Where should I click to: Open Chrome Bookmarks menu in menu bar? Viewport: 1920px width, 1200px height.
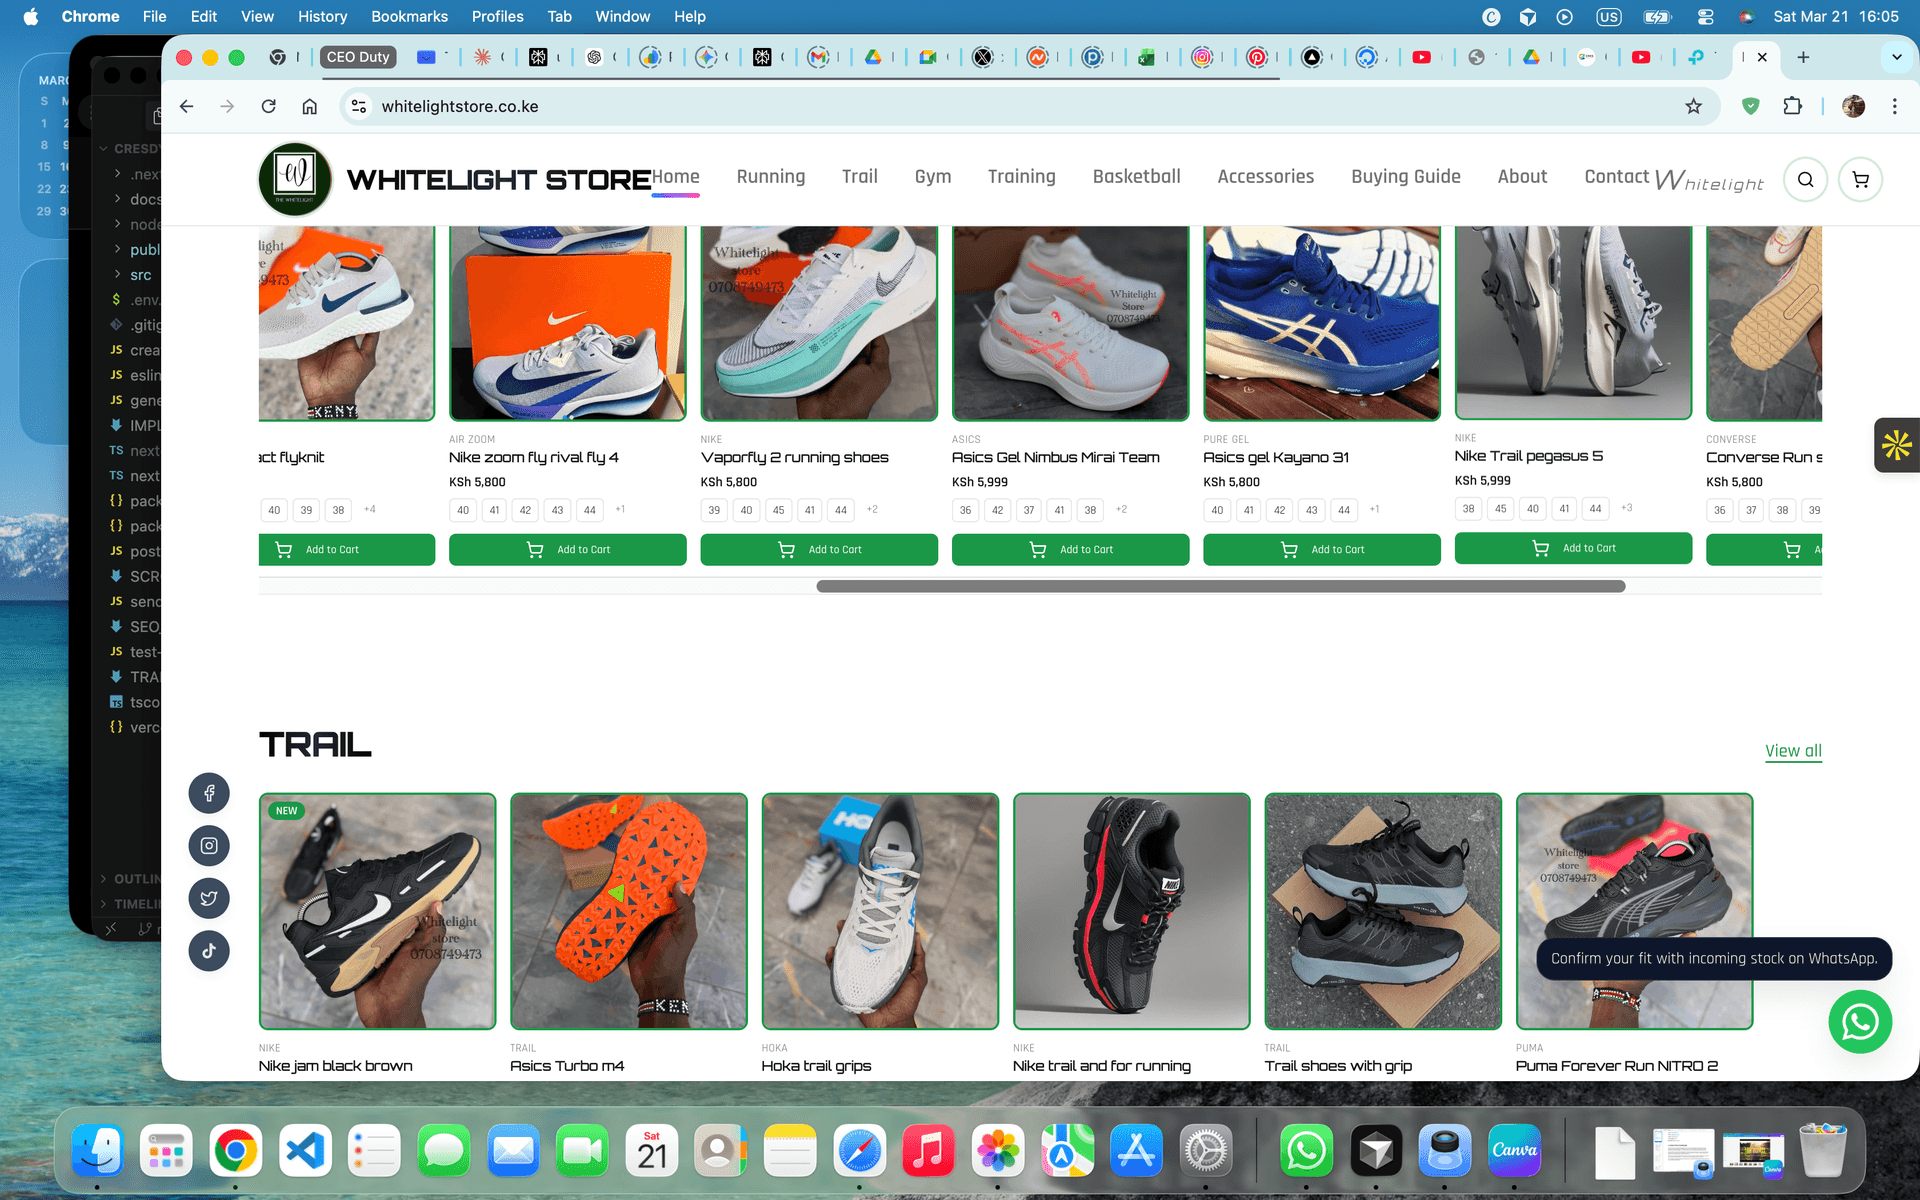click(x=409, y=16)
